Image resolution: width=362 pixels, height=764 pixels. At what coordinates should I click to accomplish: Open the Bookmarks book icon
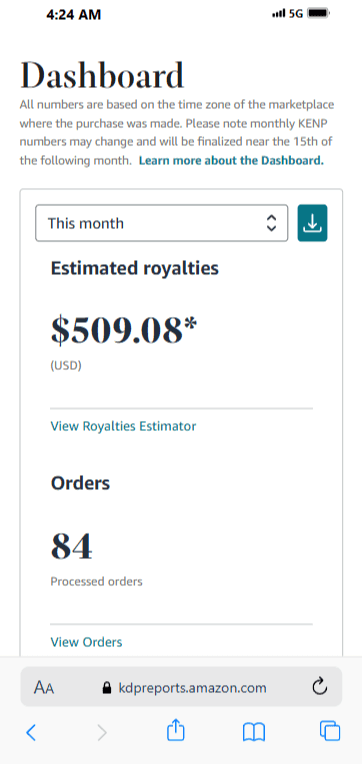point(254,732)
